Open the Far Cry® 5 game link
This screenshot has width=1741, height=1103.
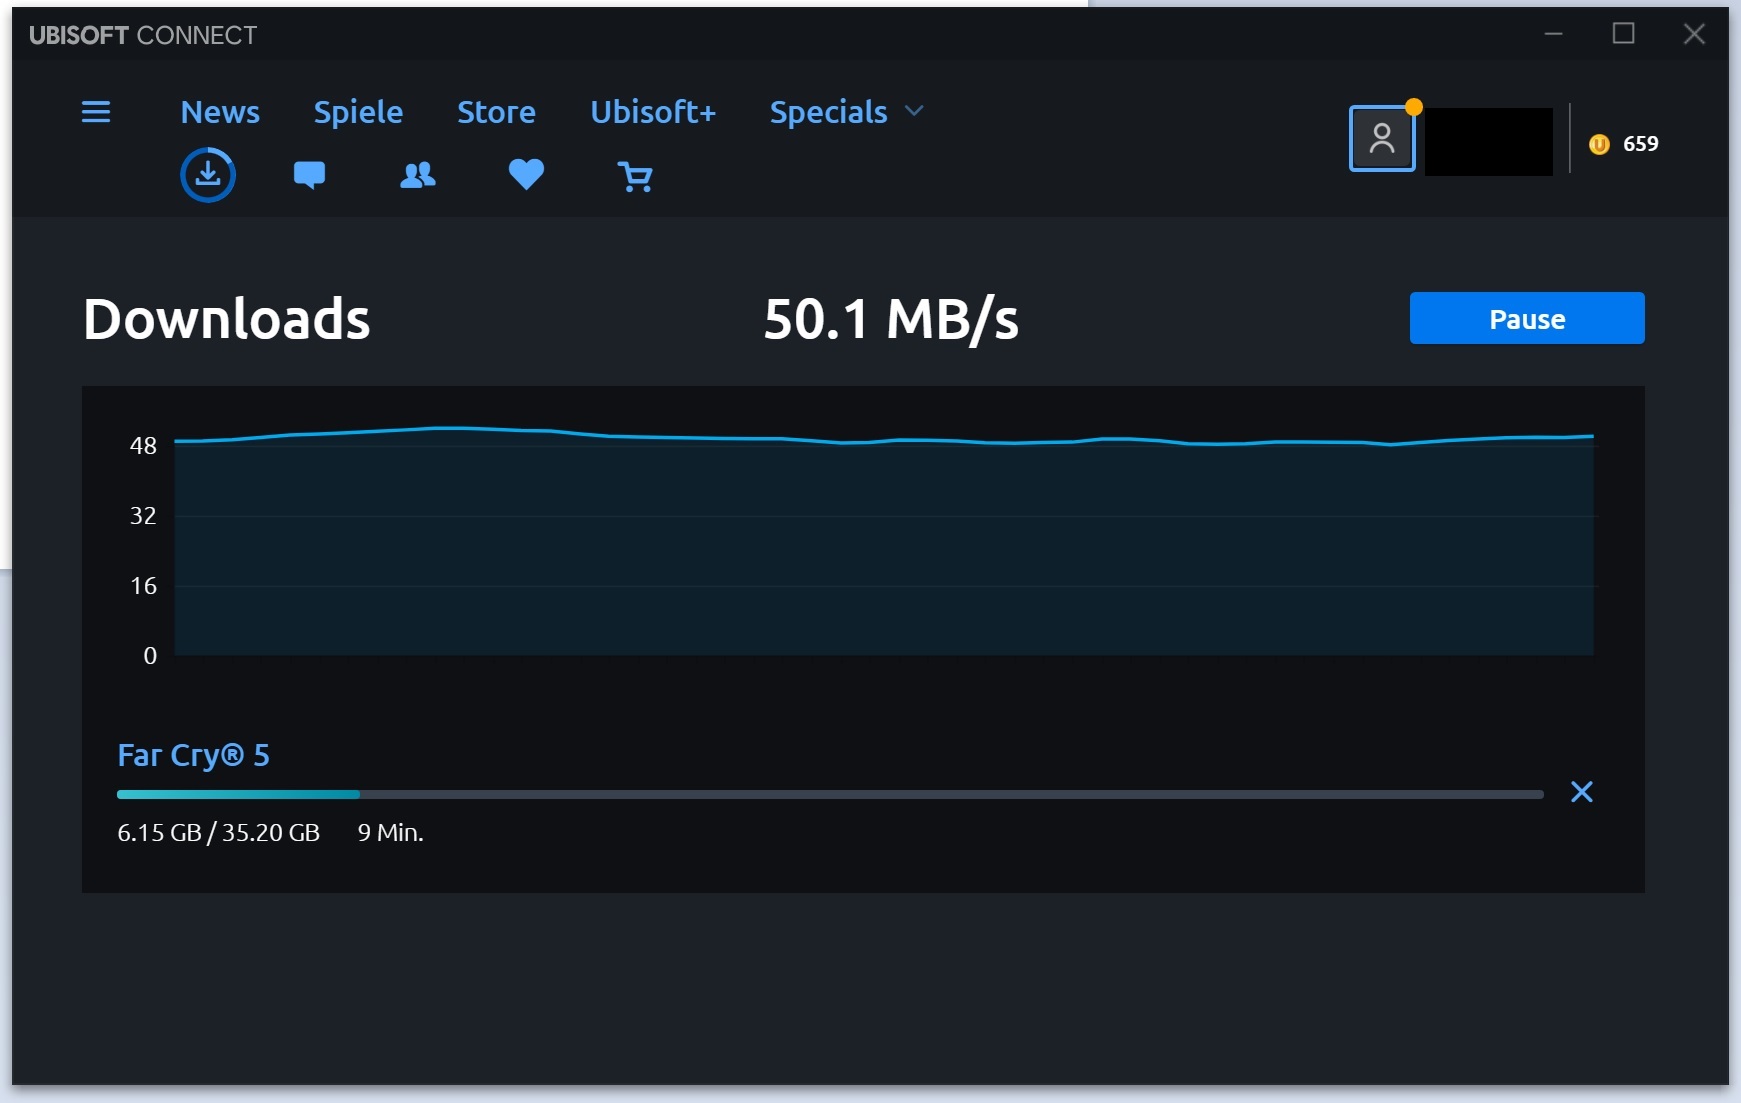pos(193,755)
